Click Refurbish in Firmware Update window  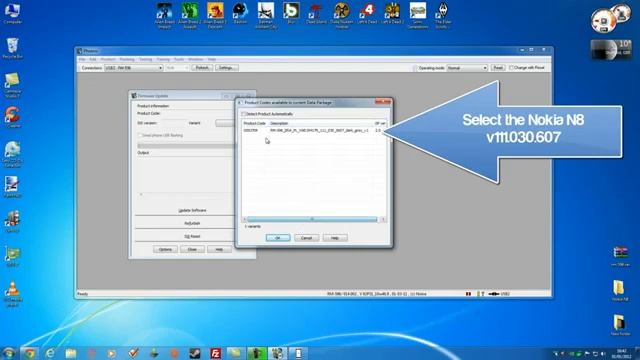tap(192, 223)
